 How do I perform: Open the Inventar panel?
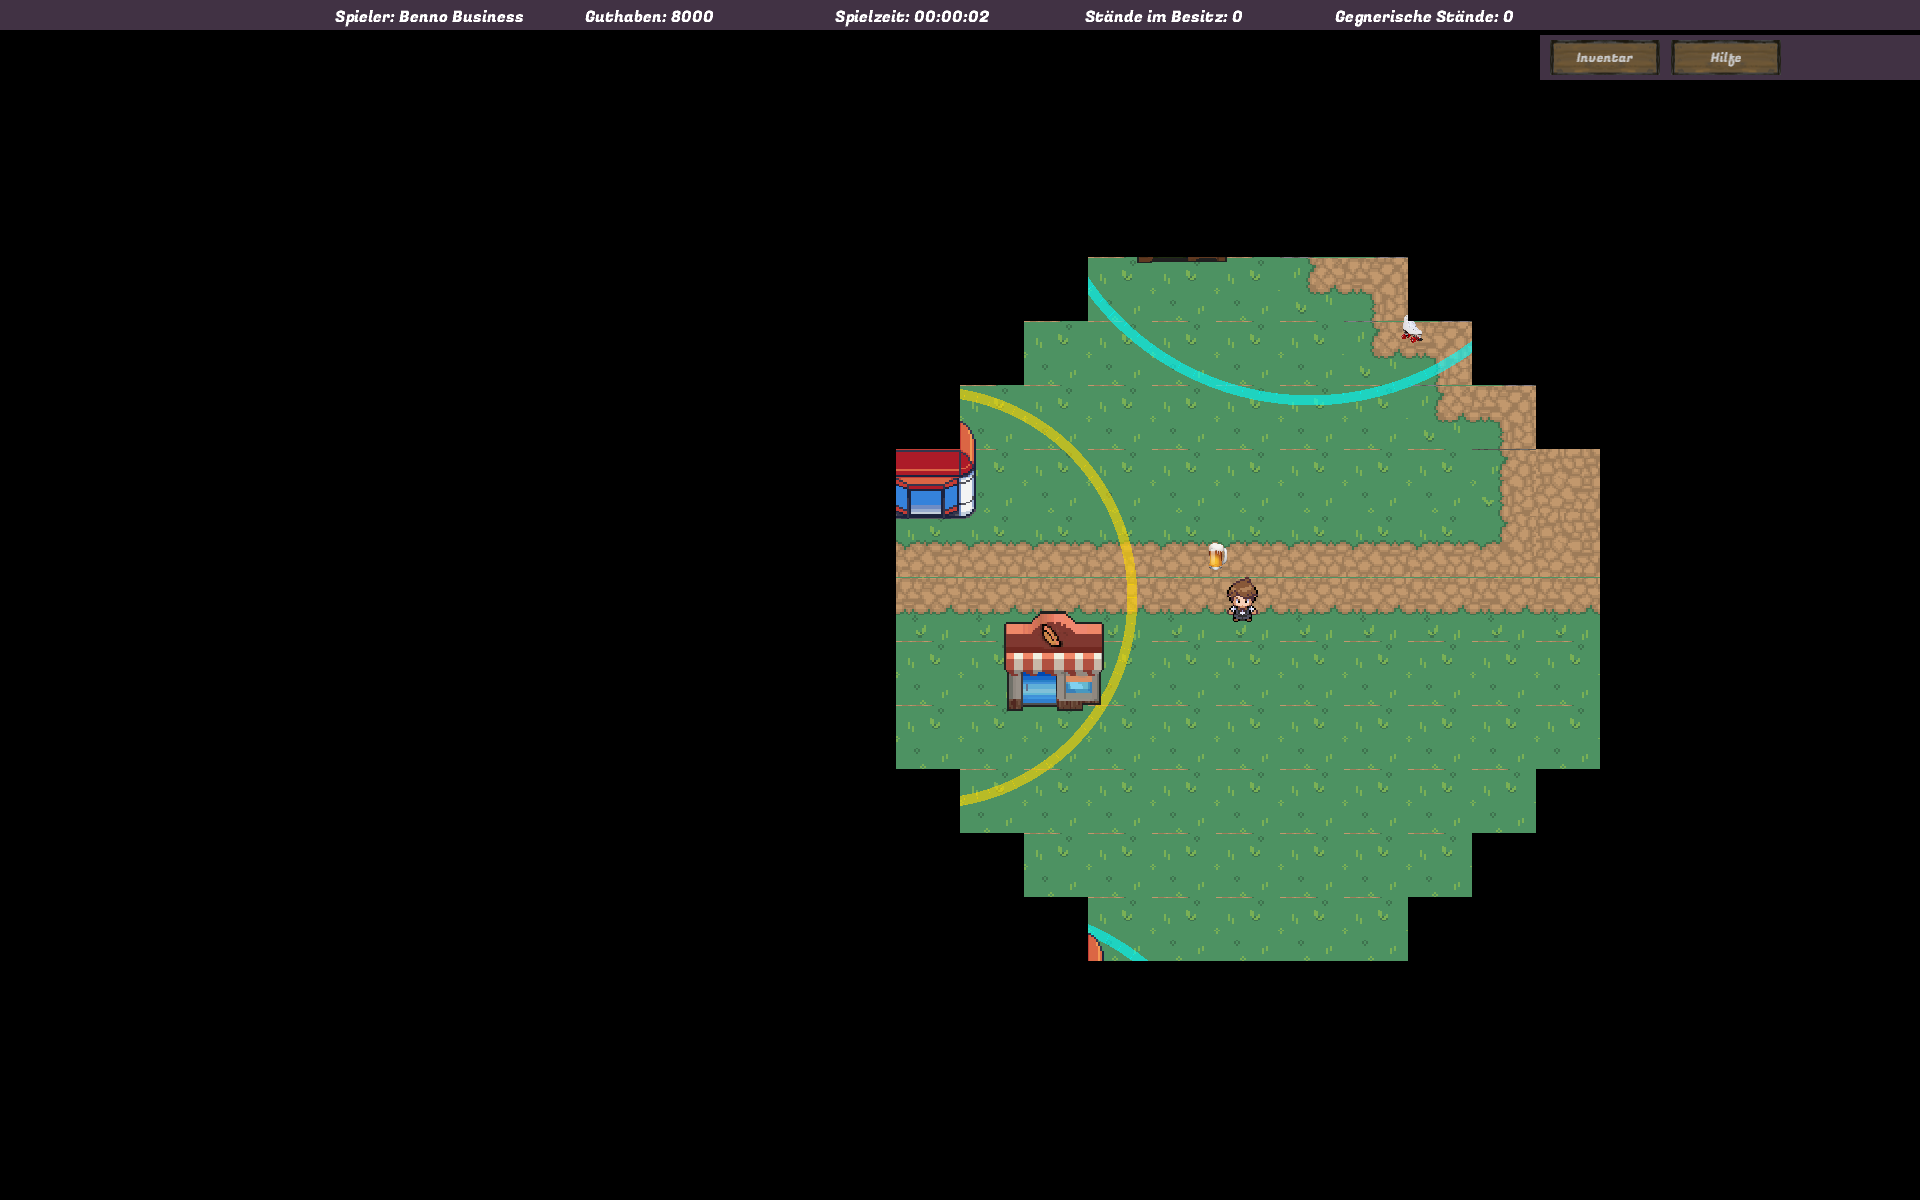[1604, 58]
